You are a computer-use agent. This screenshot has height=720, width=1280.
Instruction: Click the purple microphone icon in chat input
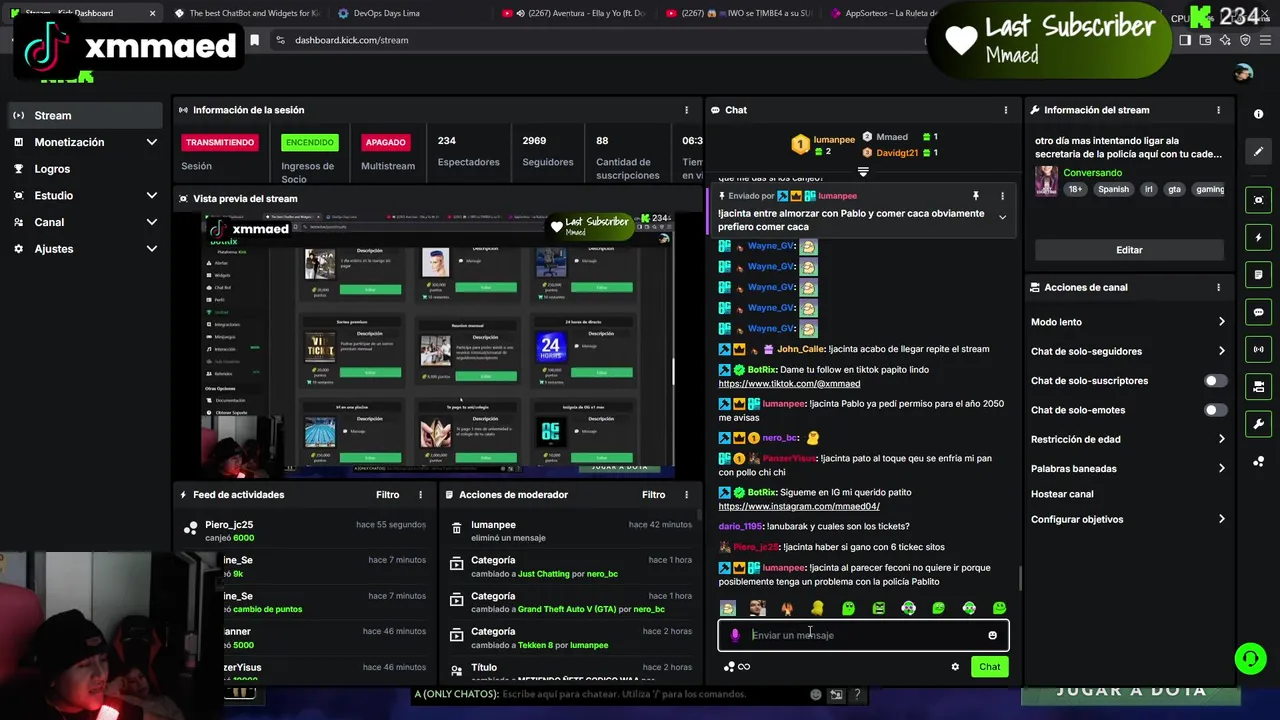tap(735, 635)
